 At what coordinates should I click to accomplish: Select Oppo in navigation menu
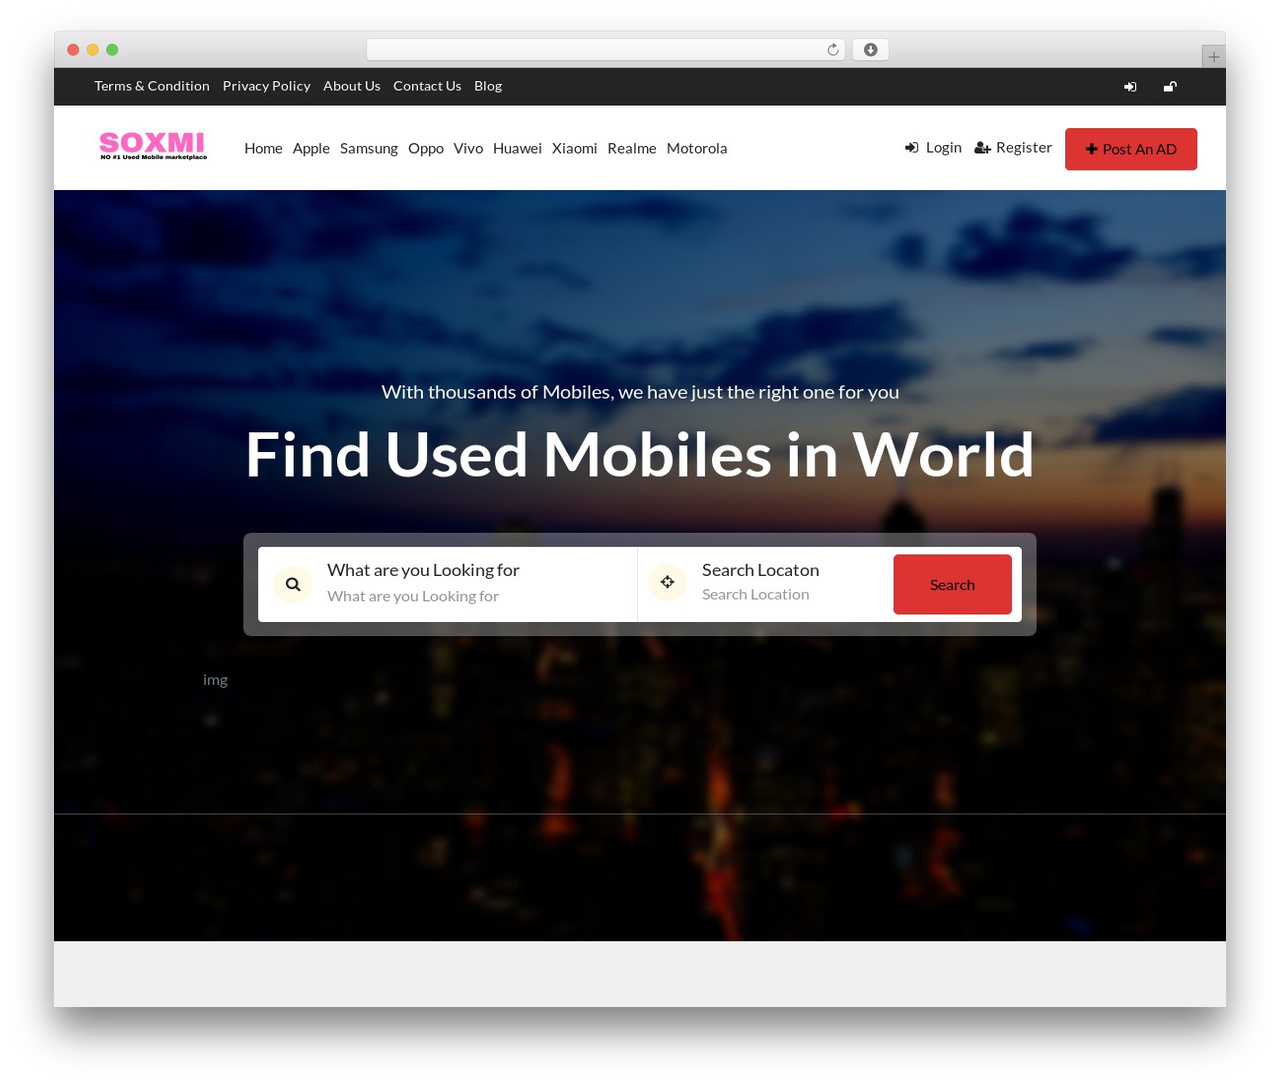426,148
